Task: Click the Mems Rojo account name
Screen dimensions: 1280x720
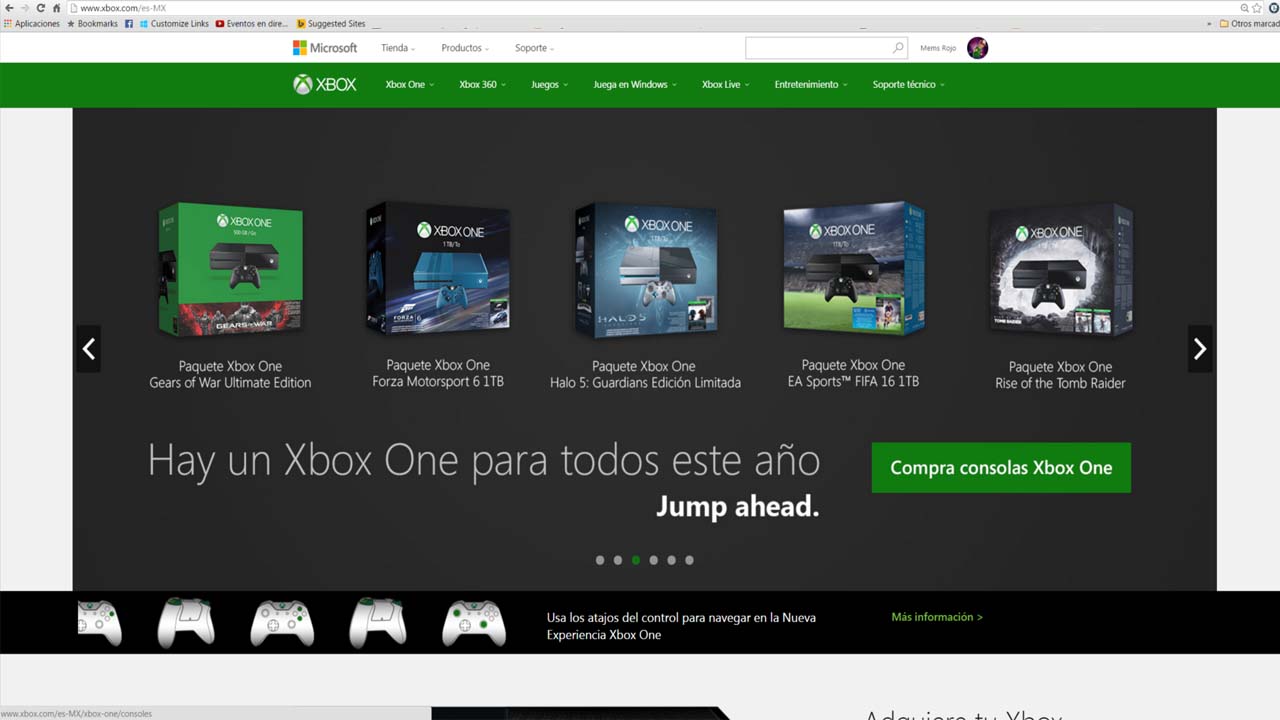Action: coord(938,48)
